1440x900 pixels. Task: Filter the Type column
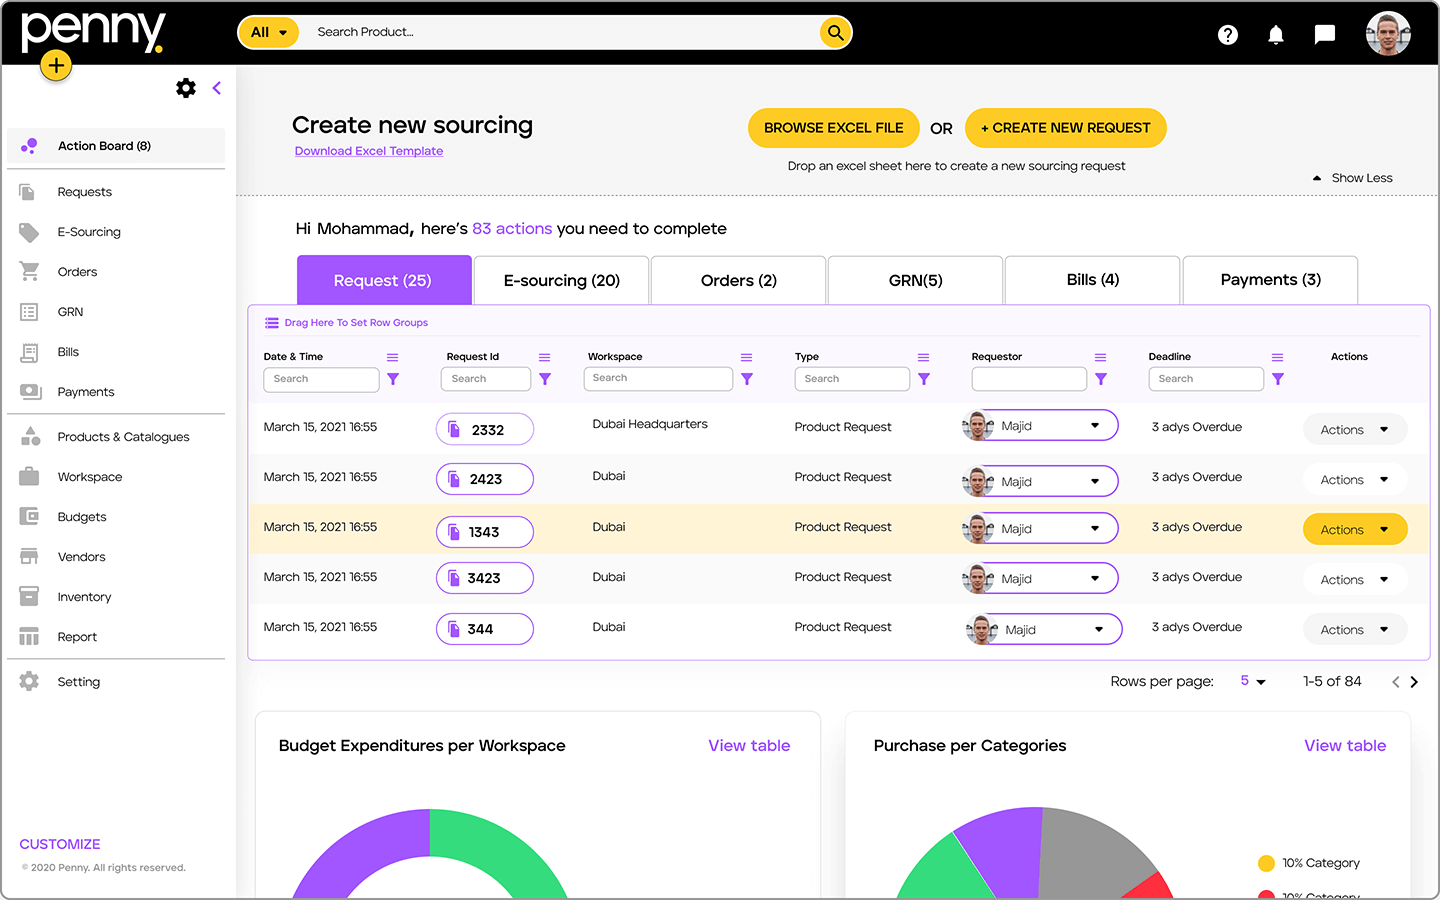[924, 379]
